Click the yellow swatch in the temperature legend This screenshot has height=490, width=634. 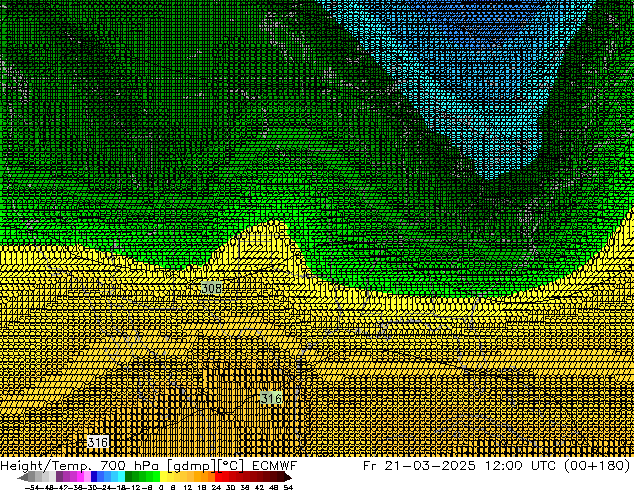coord(163,476)
